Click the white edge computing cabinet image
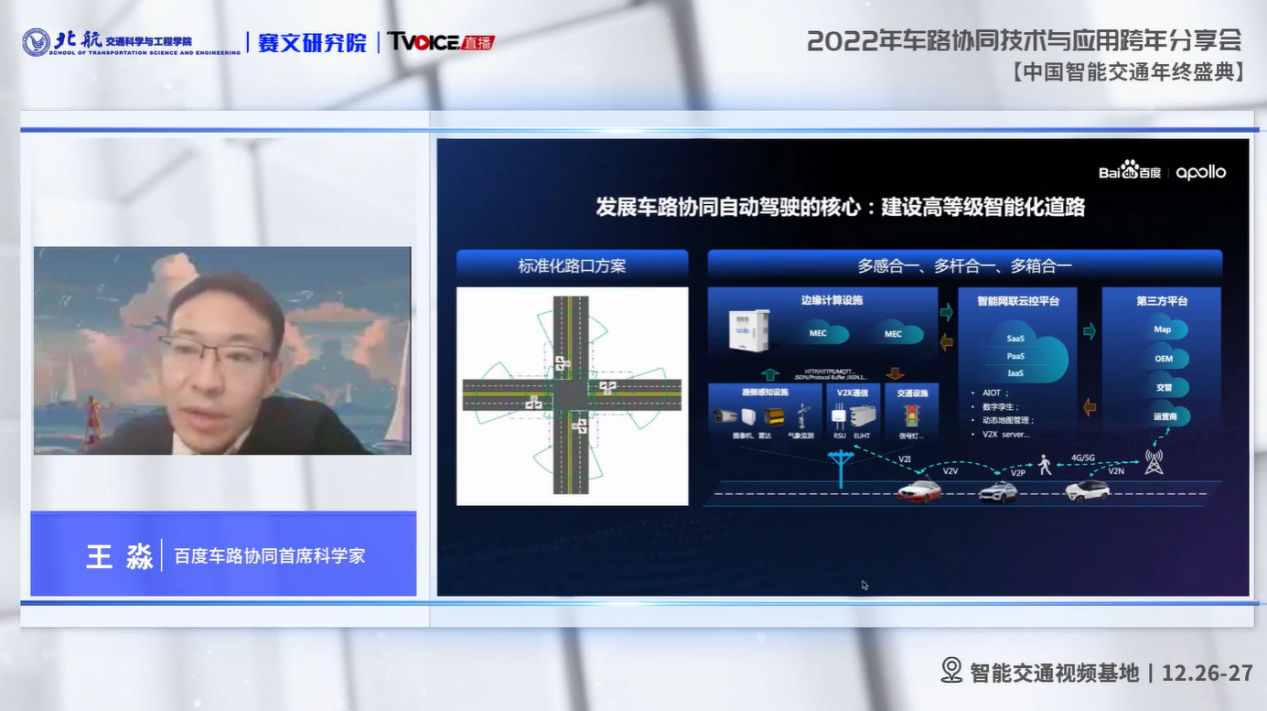The height and width of the screenshot is (711, 1267). pyautogui.click(x=748, y=329)
